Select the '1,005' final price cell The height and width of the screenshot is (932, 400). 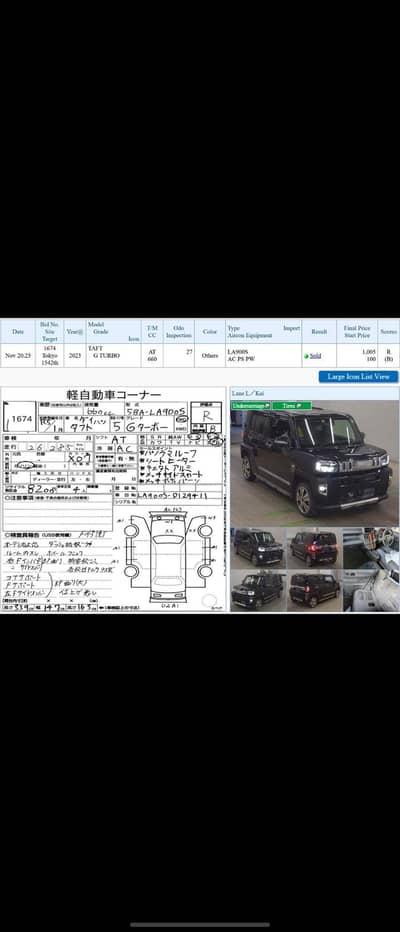tap(356, 355)
